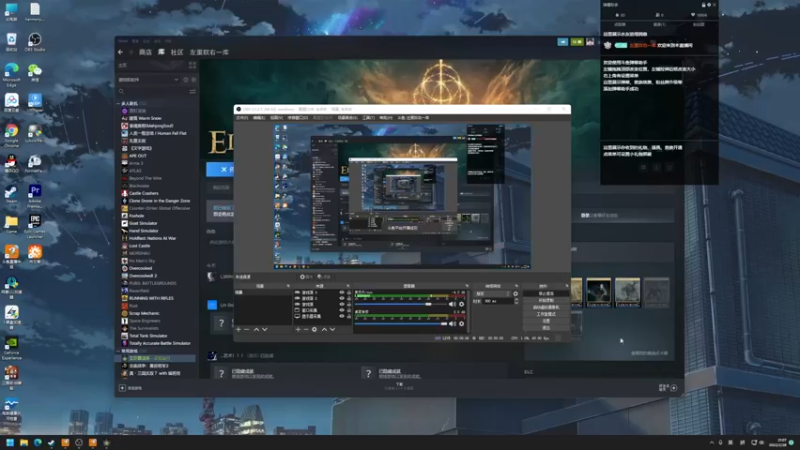Image resolution: width=800 pixels, height=450 pixels.
Task: Remove the scene with OBS scenes minus
Action: tap(247, 330)
